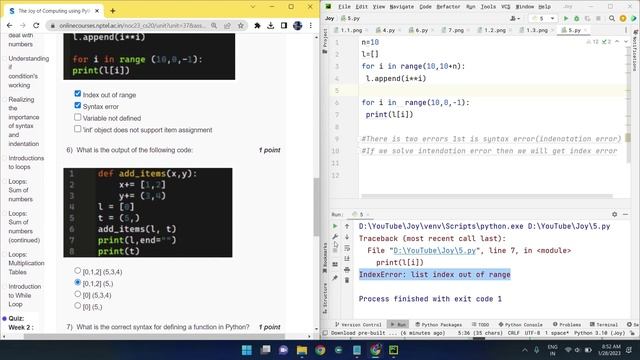The image size is (640, 360).
Task: Open run configuration wrench in Run panel
Action: click(x=335, y=237)
